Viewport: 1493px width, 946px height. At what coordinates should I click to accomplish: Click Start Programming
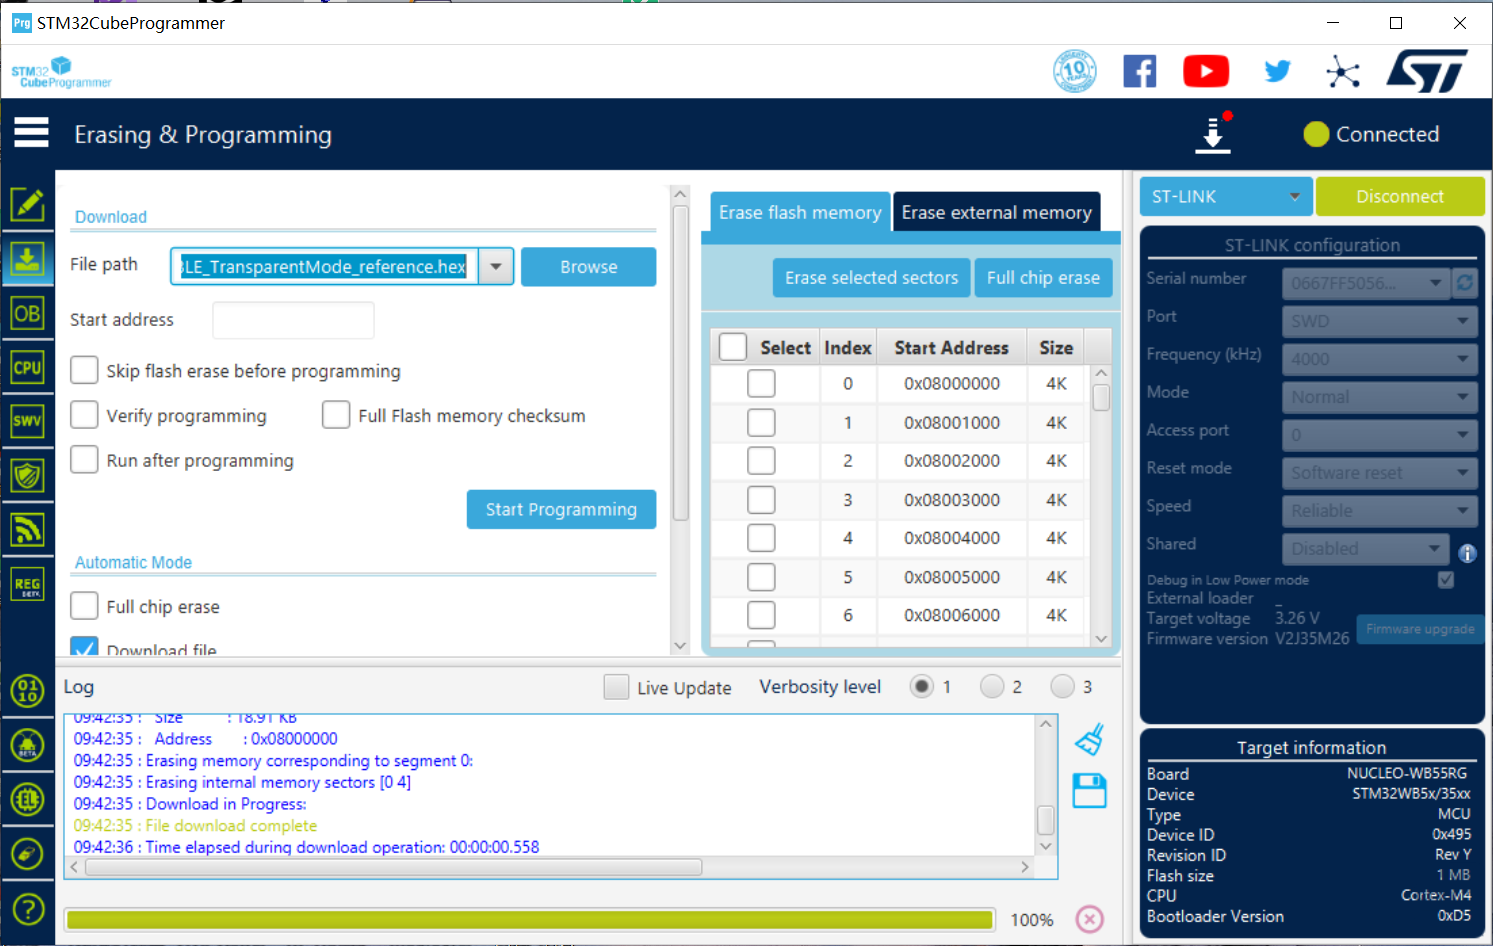pyautogui.click(x=561, y=509)
